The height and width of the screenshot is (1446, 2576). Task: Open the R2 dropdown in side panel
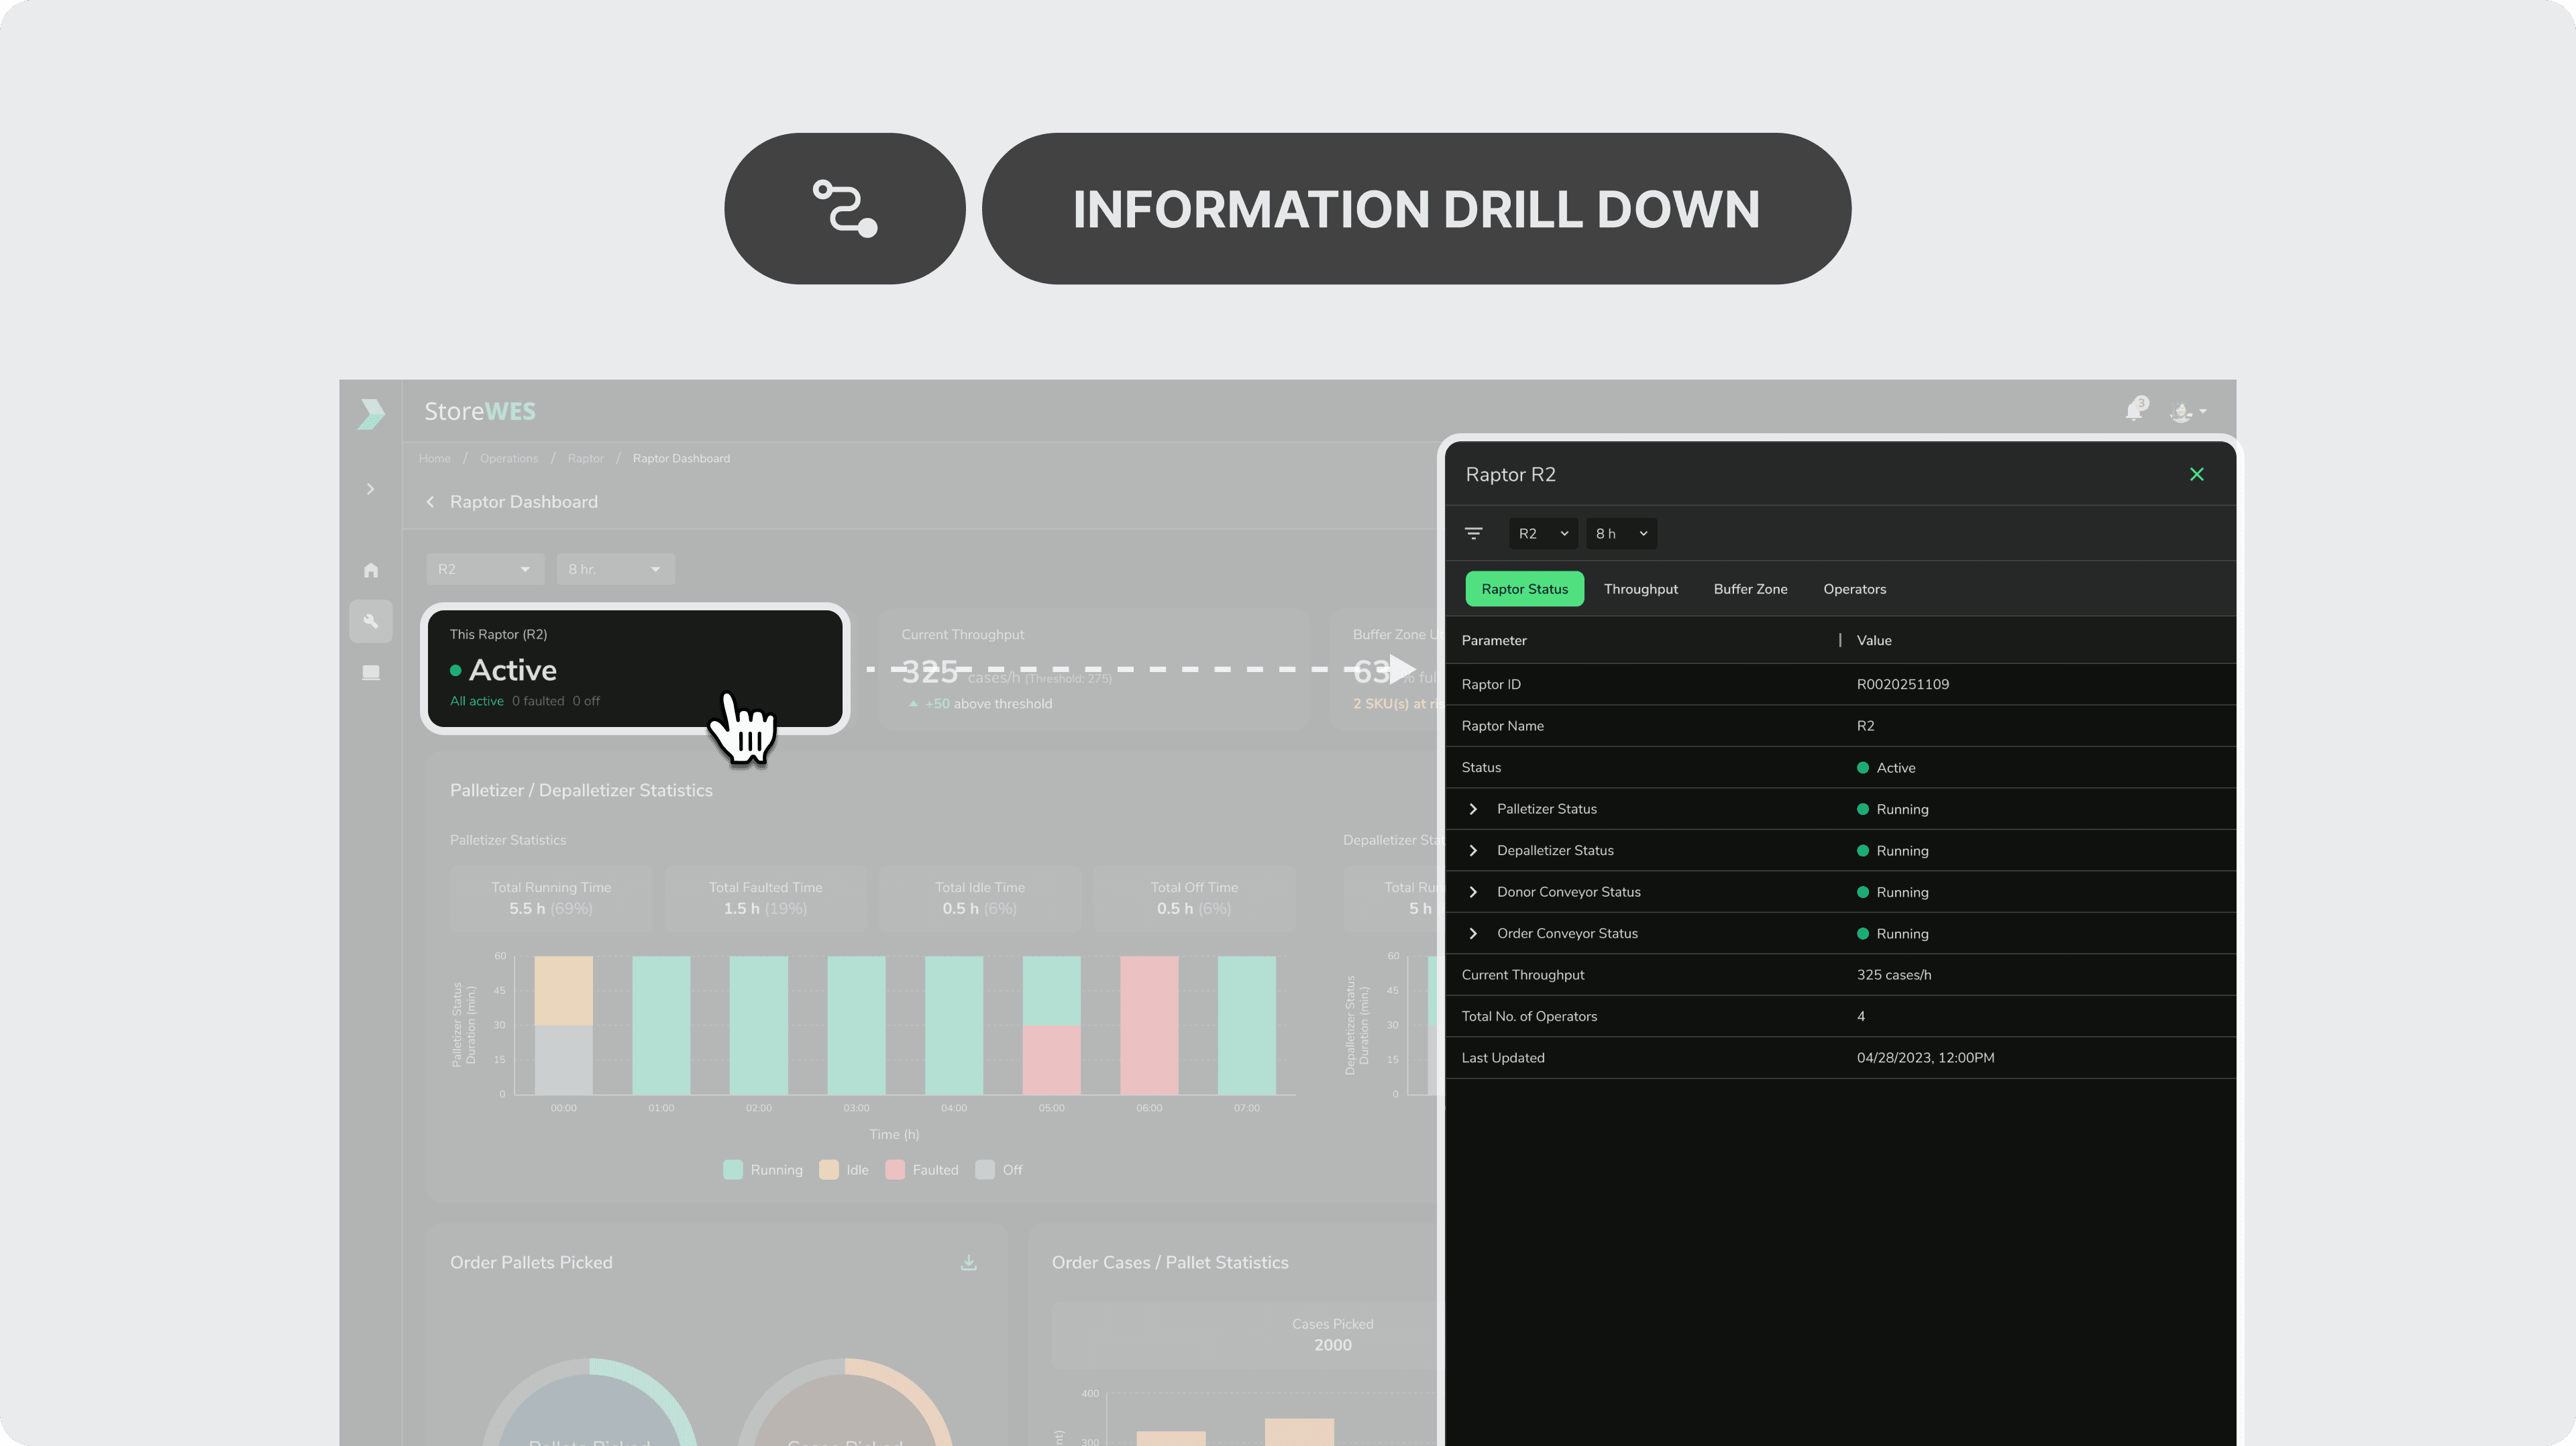[1542, 533]
